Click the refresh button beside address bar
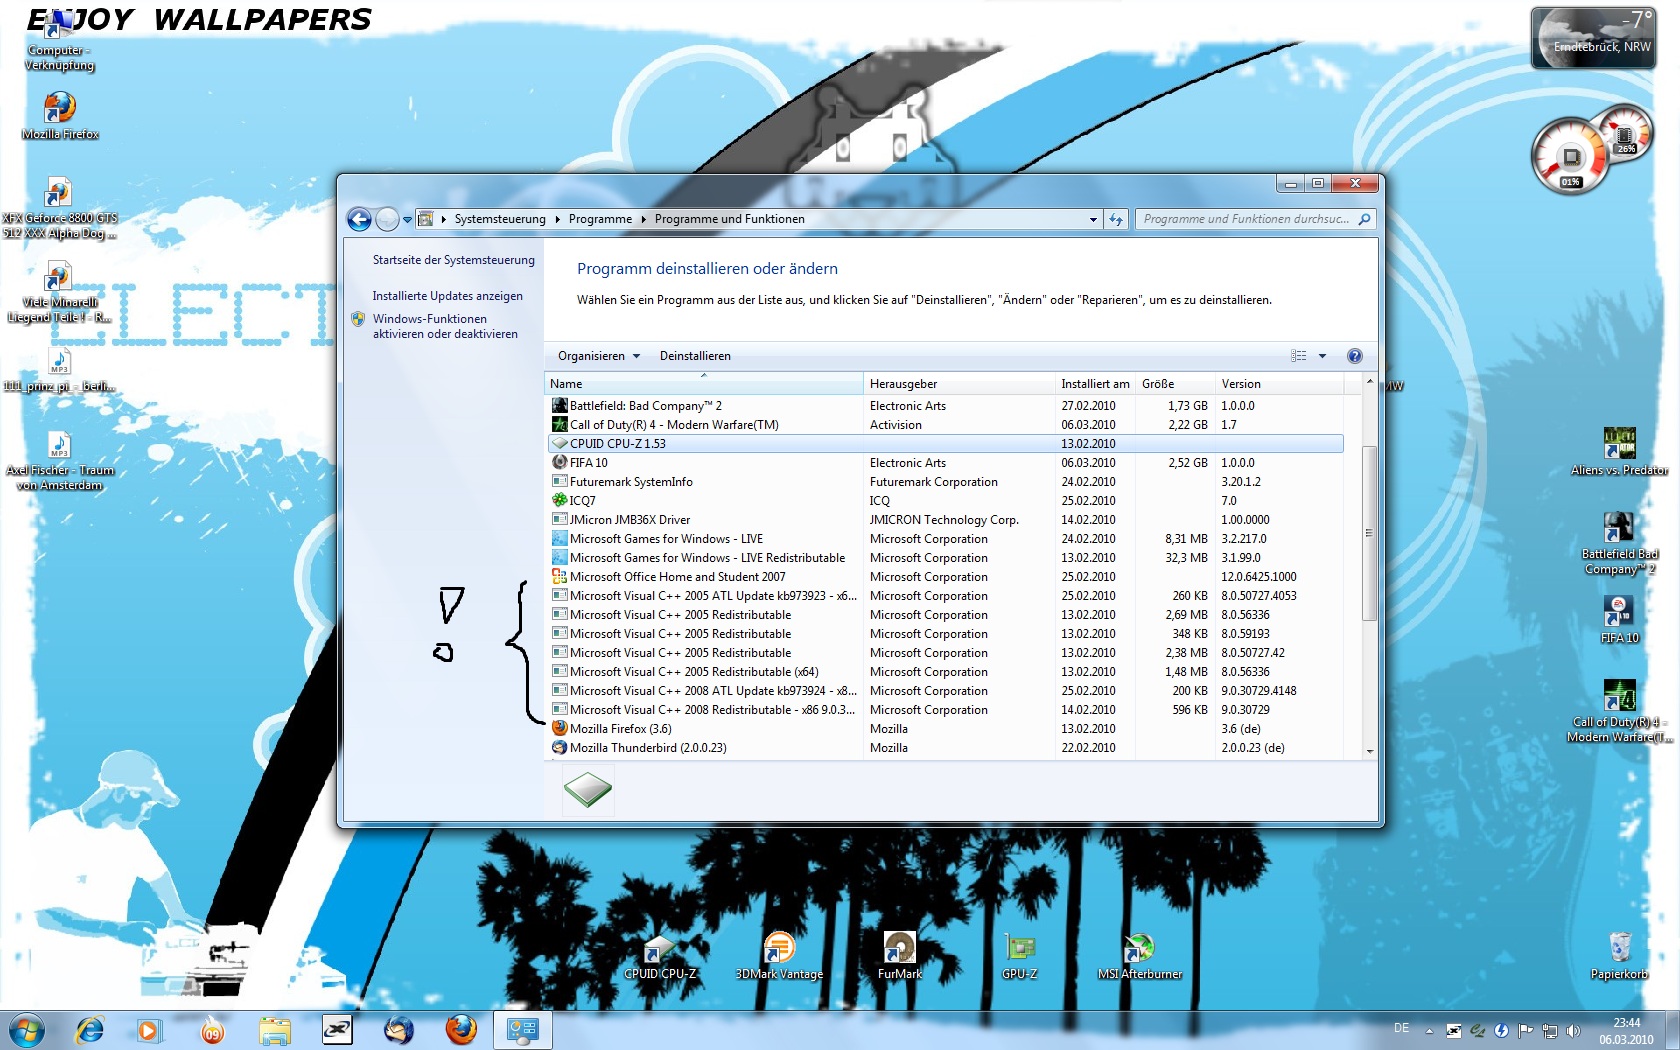 coord(1116,219)
